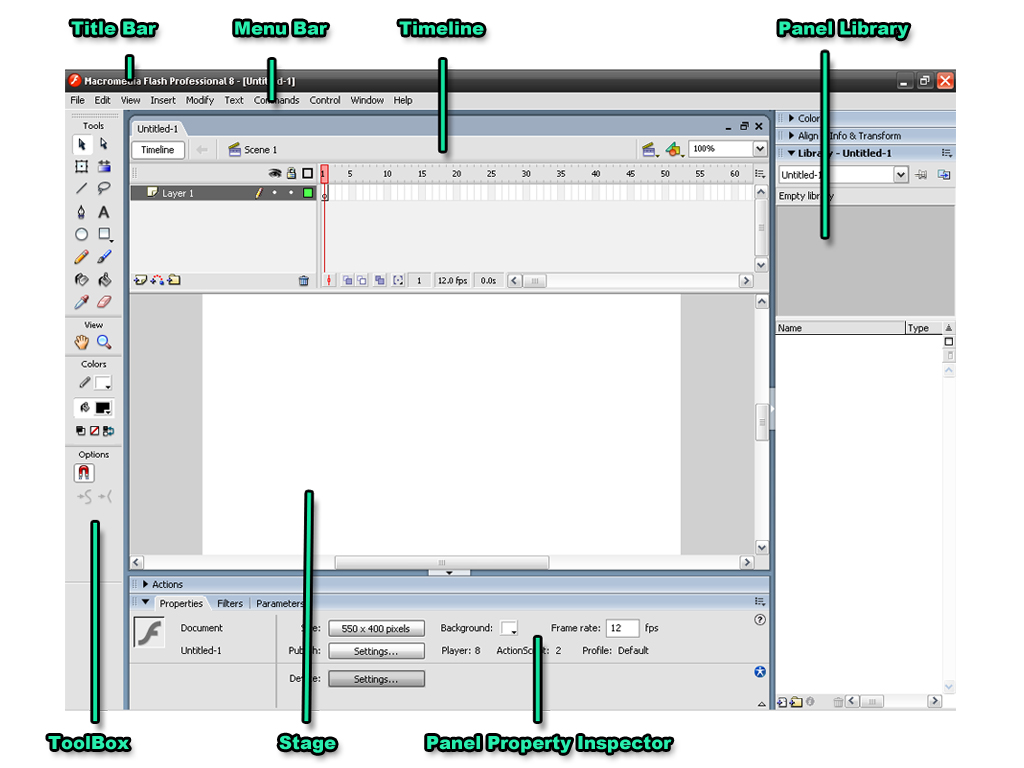
Task: Open the Window menu
Action: click(367, 100)
